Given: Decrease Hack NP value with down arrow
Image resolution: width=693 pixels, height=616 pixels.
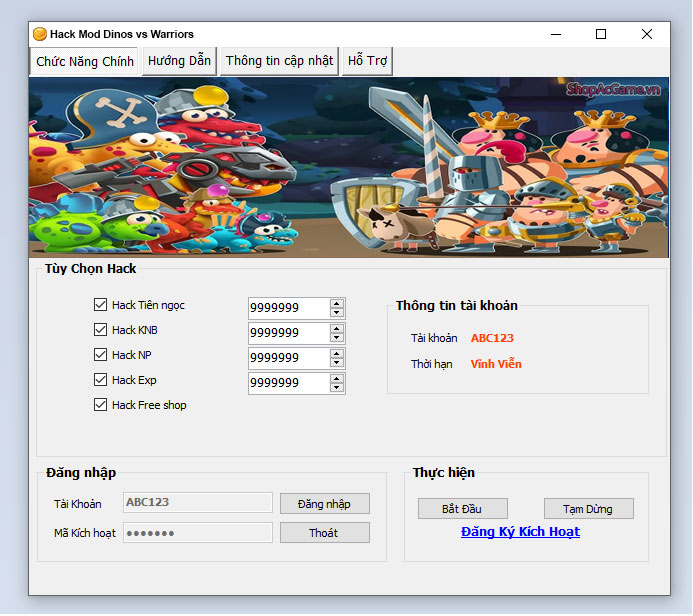Looking at the screenshot, I should 337,363.
